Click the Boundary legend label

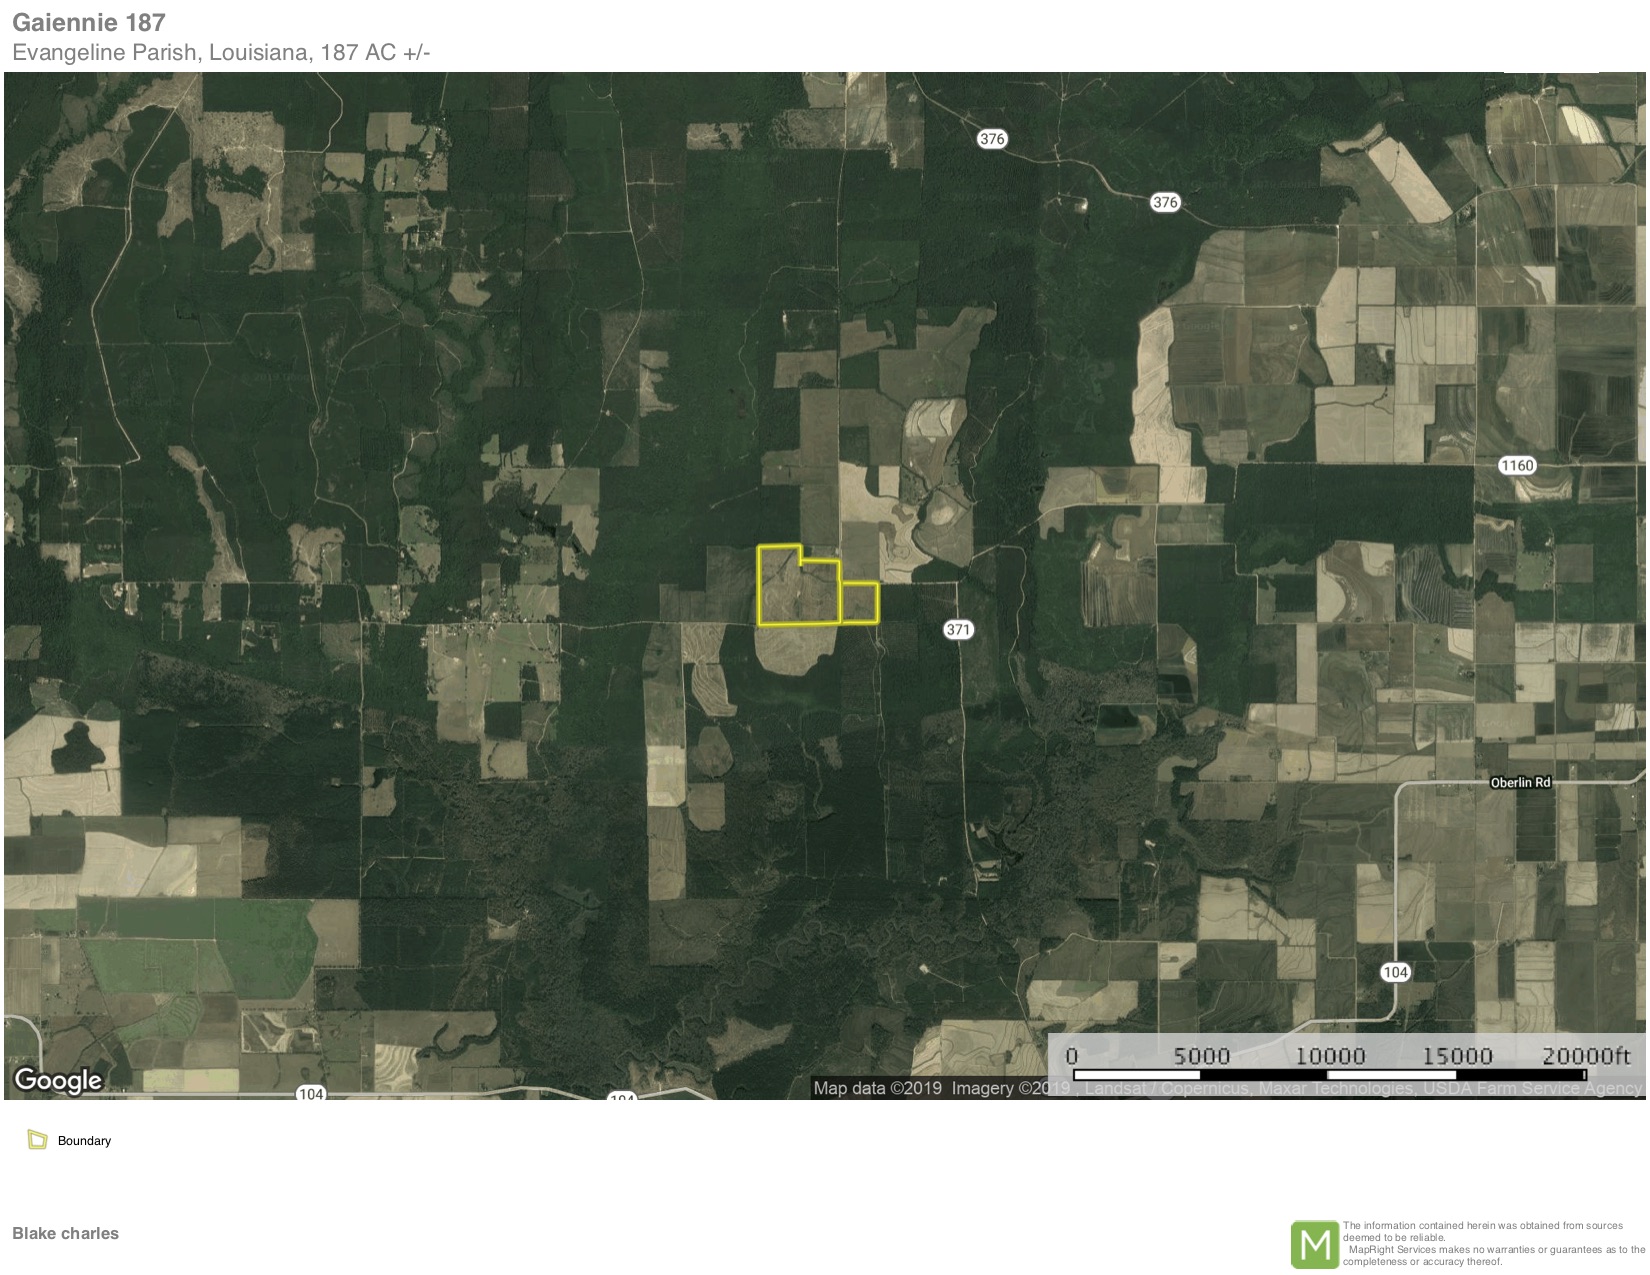tap(84, 1141)
